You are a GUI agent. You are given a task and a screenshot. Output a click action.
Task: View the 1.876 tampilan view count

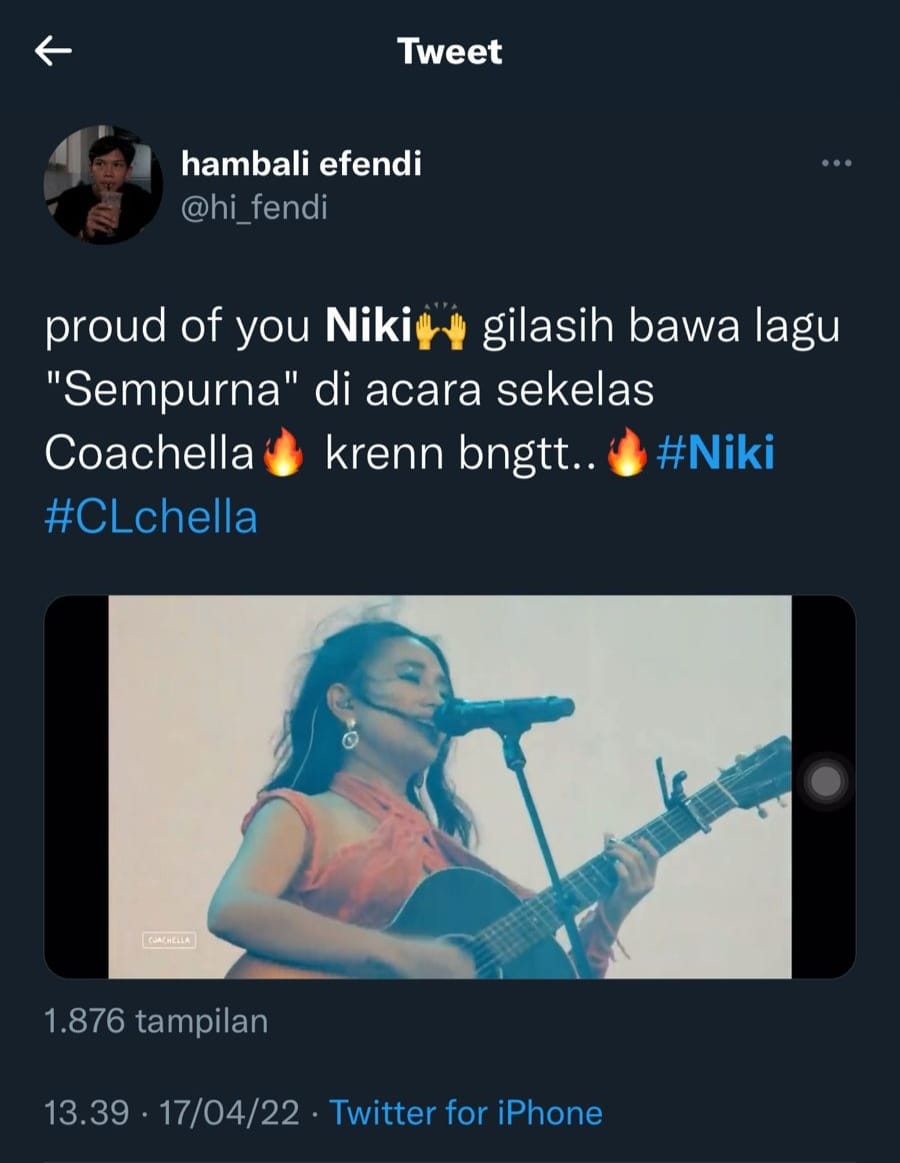(x=156, y=1021)
